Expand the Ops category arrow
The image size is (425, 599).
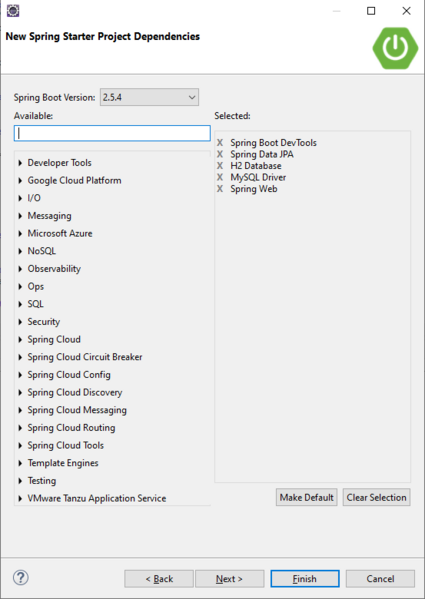20,287
